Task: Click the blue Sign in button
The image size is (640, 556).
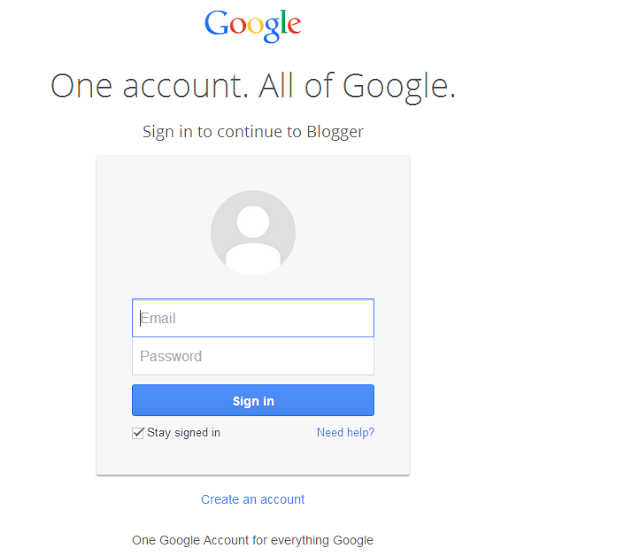Action: [x=253, y=400]
